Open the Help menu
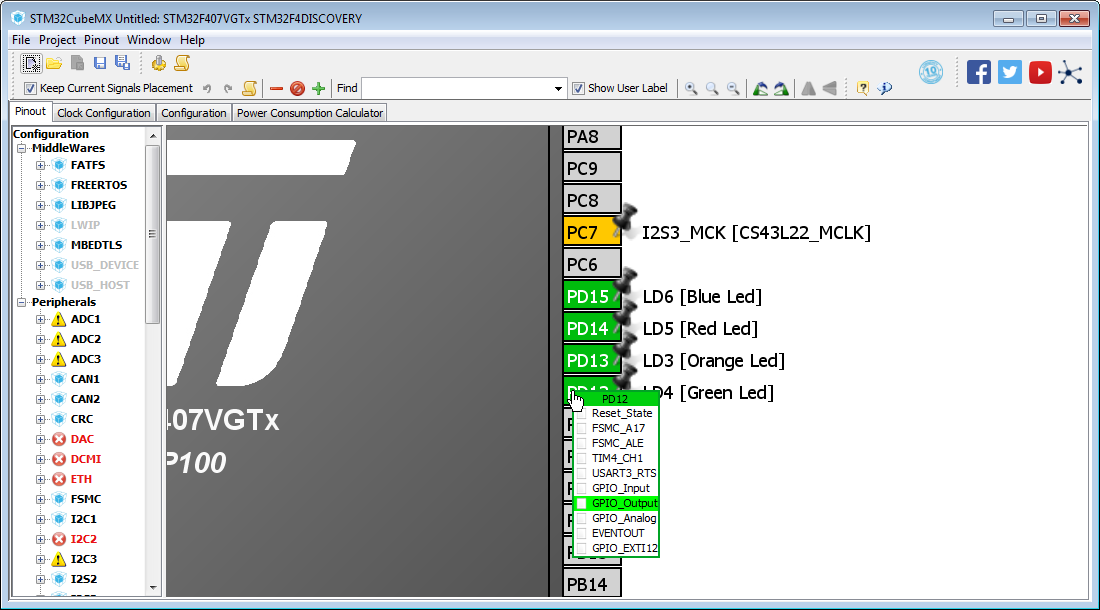Viewport: 1100px width, 610px height. point(192,40)
